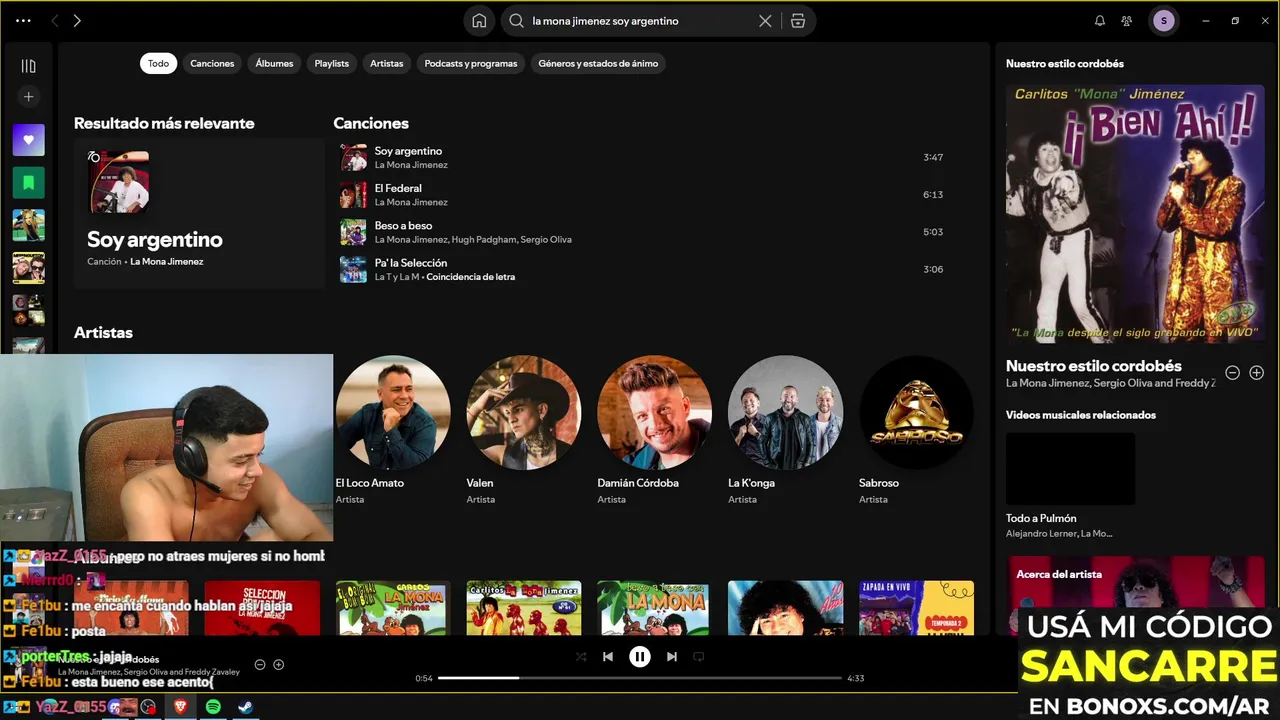Open the Browse icon beside search
1280x720 pixels.
(x=798, y=21)
